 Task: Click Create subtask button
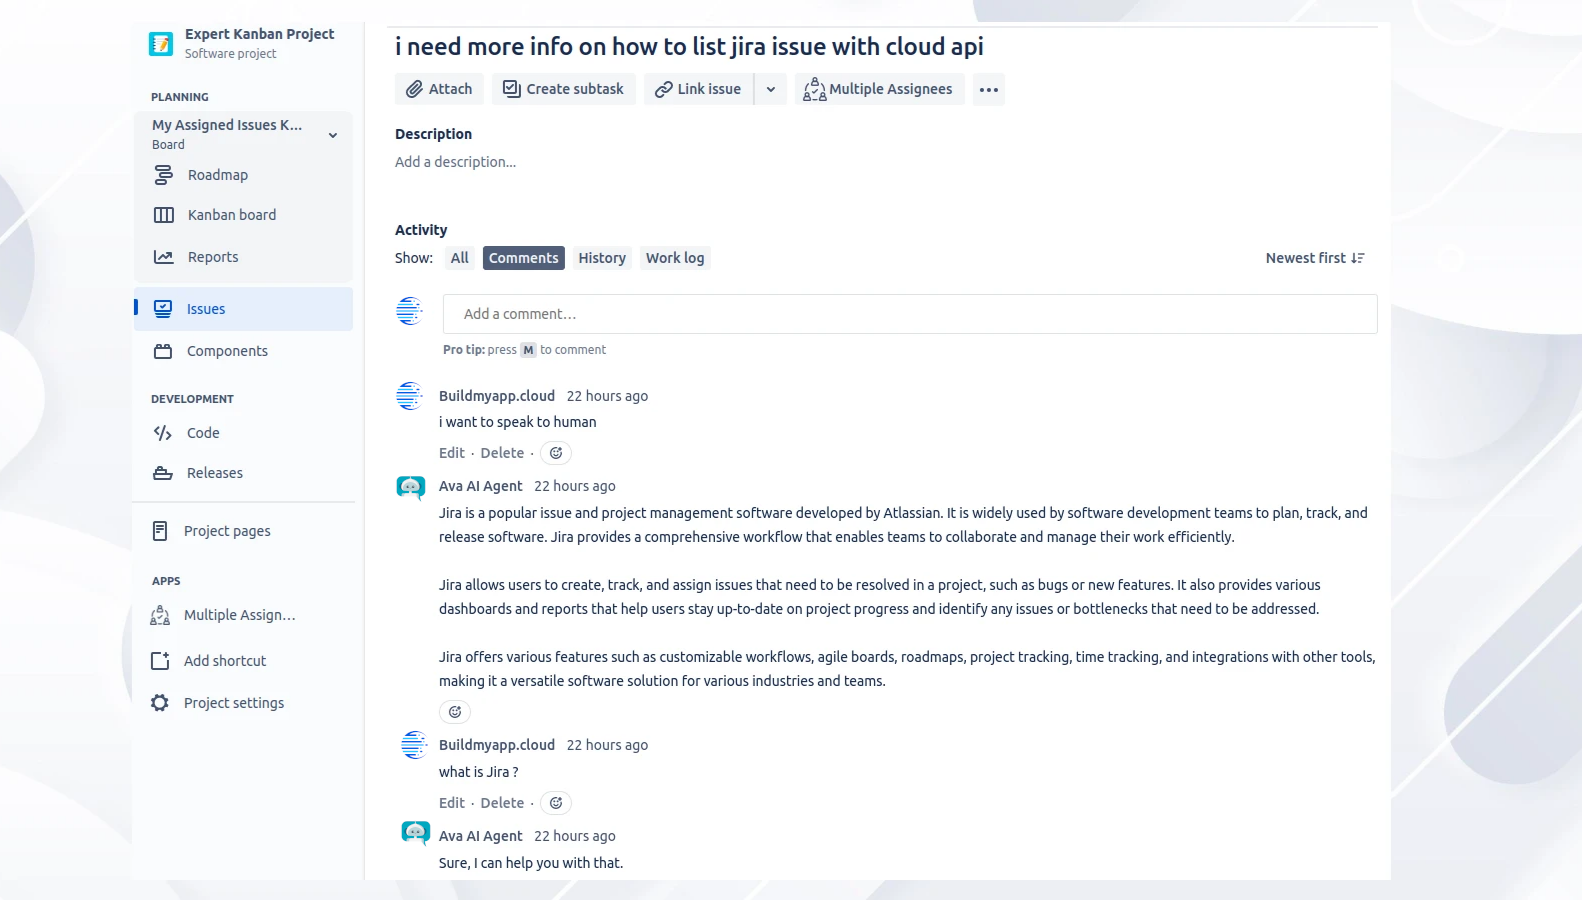[x=563, y=90]
